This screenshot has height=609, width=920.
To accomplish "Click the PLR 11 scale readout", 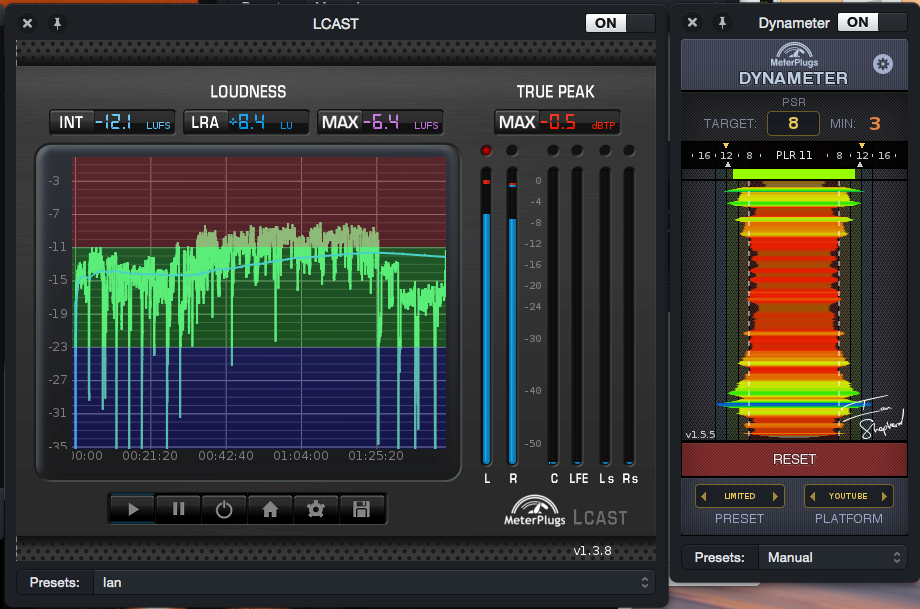I will pos(794,155).
